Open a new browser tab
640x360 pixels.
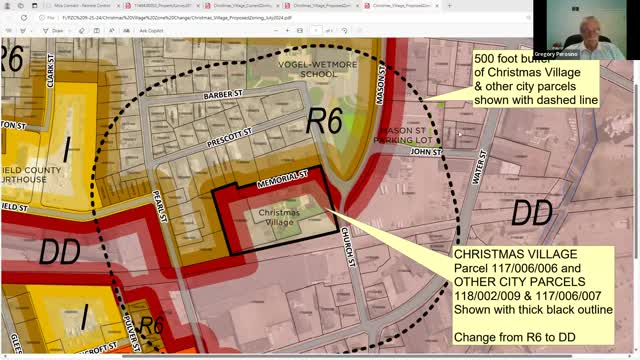(449, 6)
